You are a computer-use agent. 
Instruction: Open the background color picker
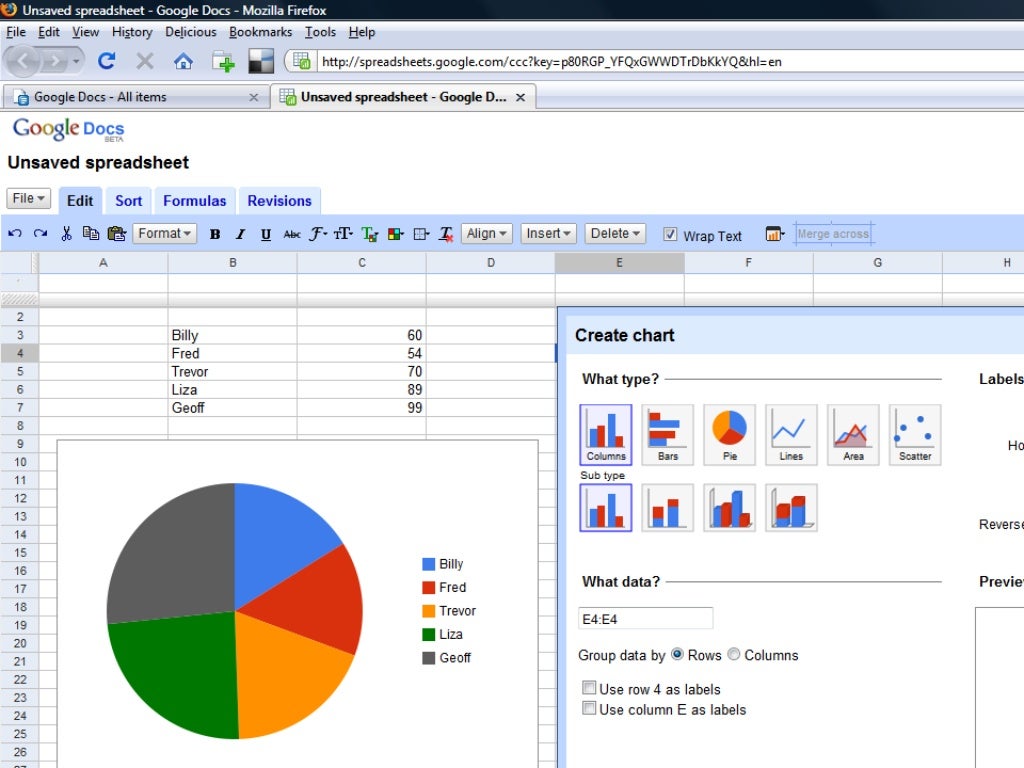396,234
